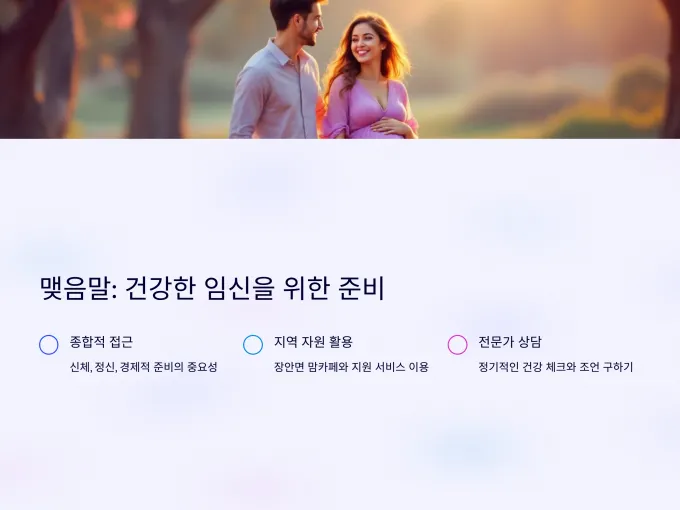Select the man's gray button shirt
Image resolution: width=680 pixels, height=510 pixels.
(x=275, y=93)
